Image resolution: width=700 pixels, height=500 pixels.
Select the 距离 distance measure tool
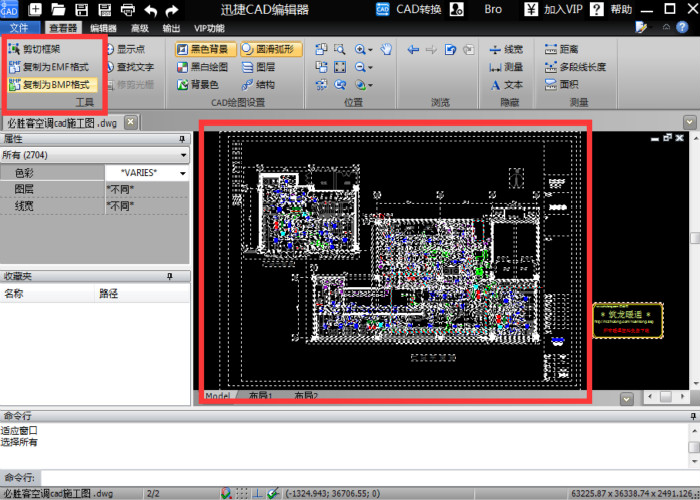click(x=562, y=49)
